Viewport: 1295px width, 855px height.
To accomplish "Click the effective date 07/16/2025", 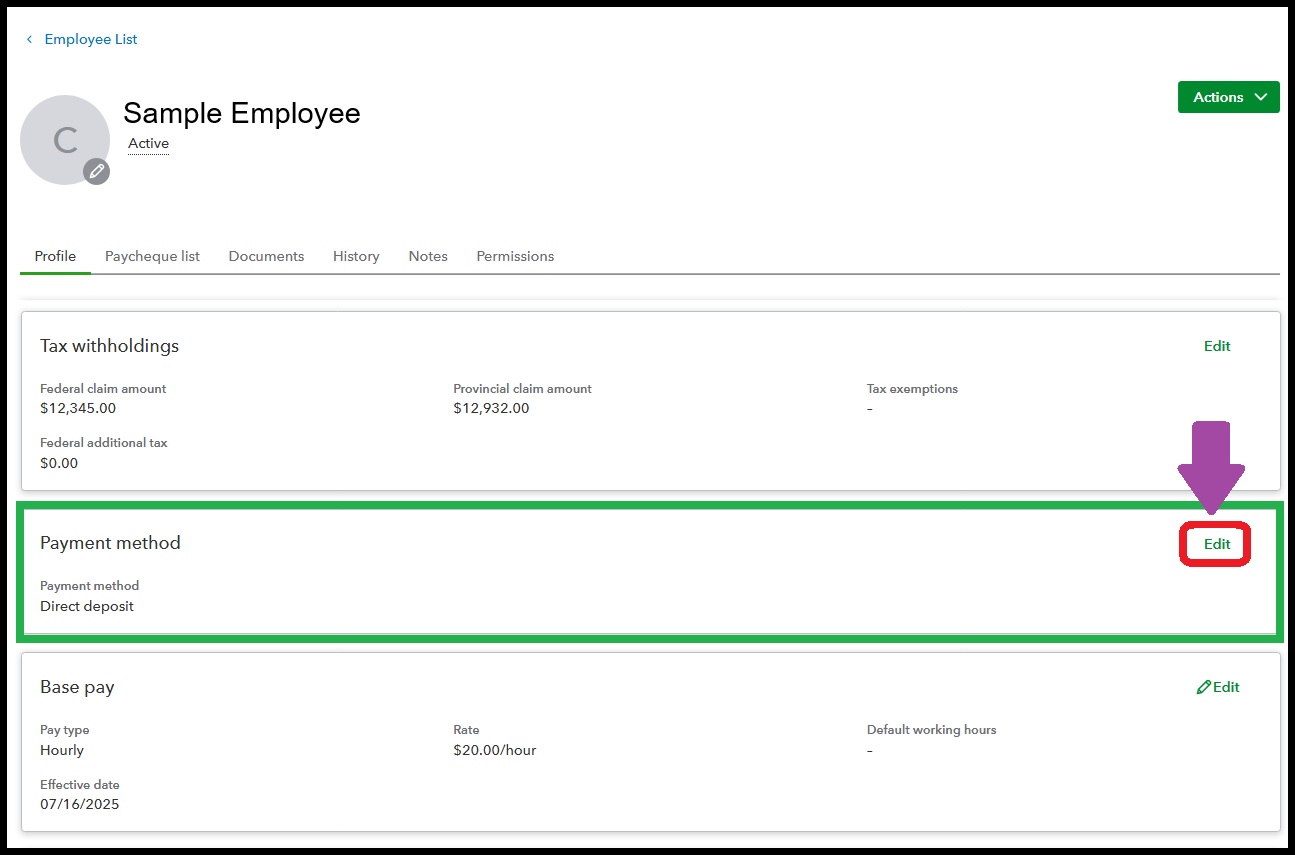I will click(79, 804).
